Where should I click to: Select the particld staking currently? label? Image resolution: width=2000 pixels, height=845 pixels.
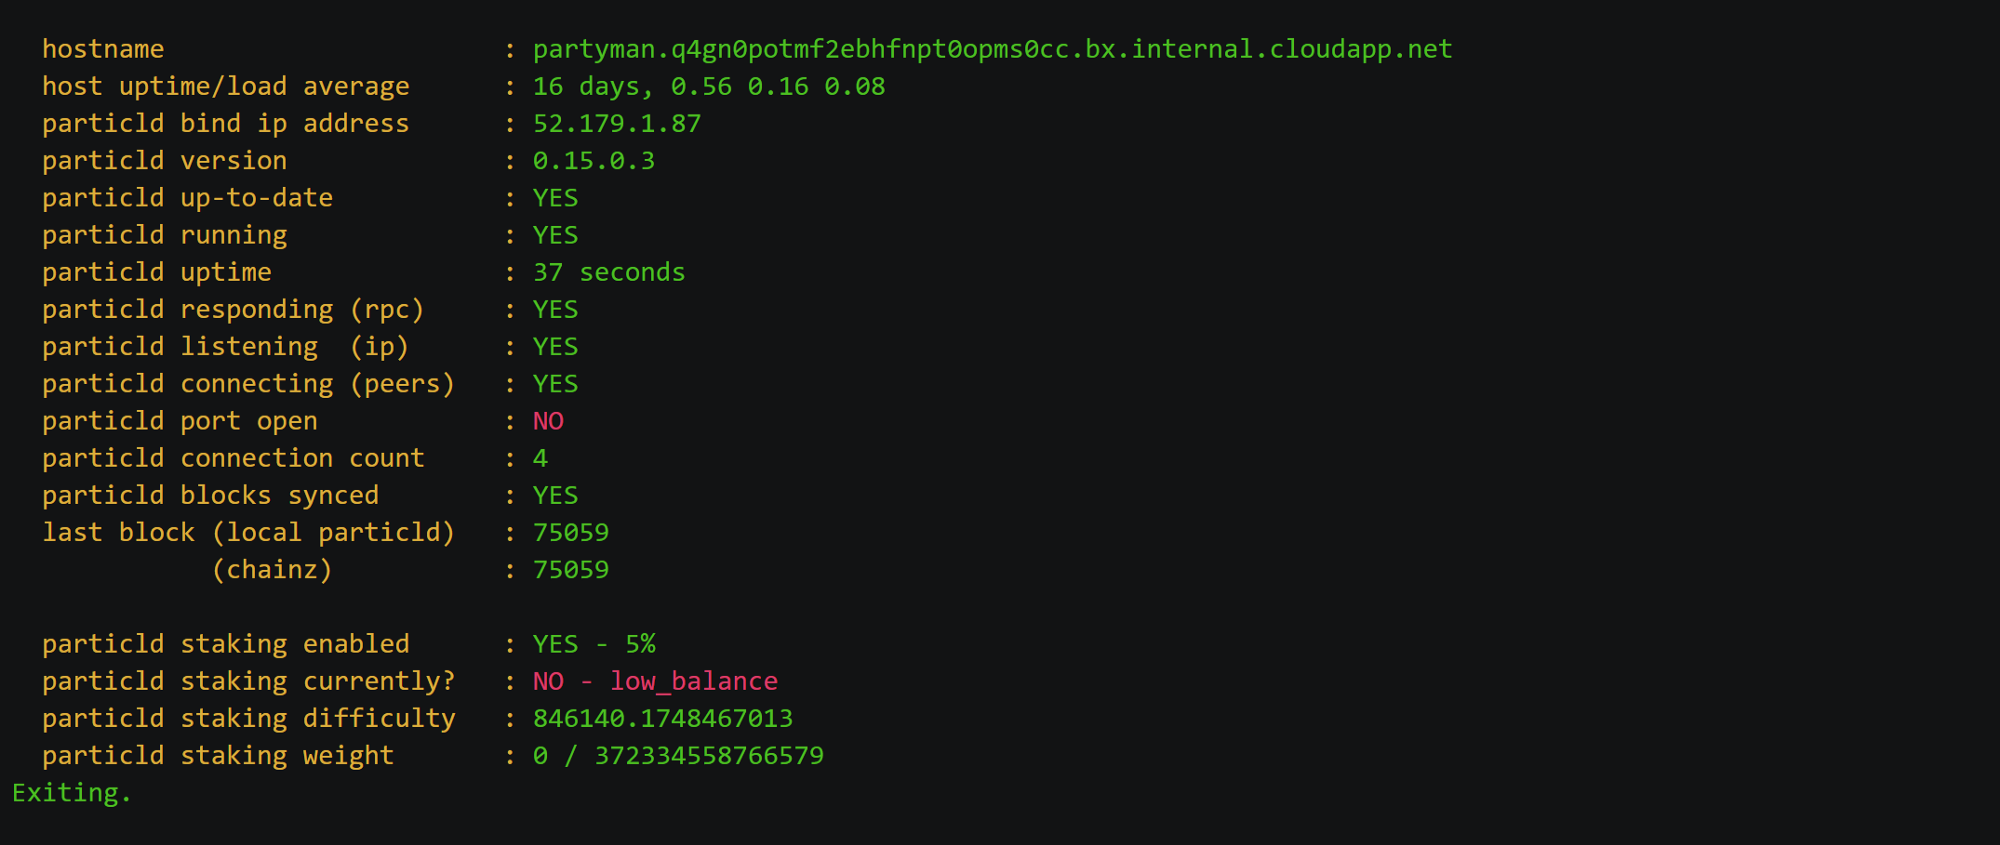pos(249,681)
